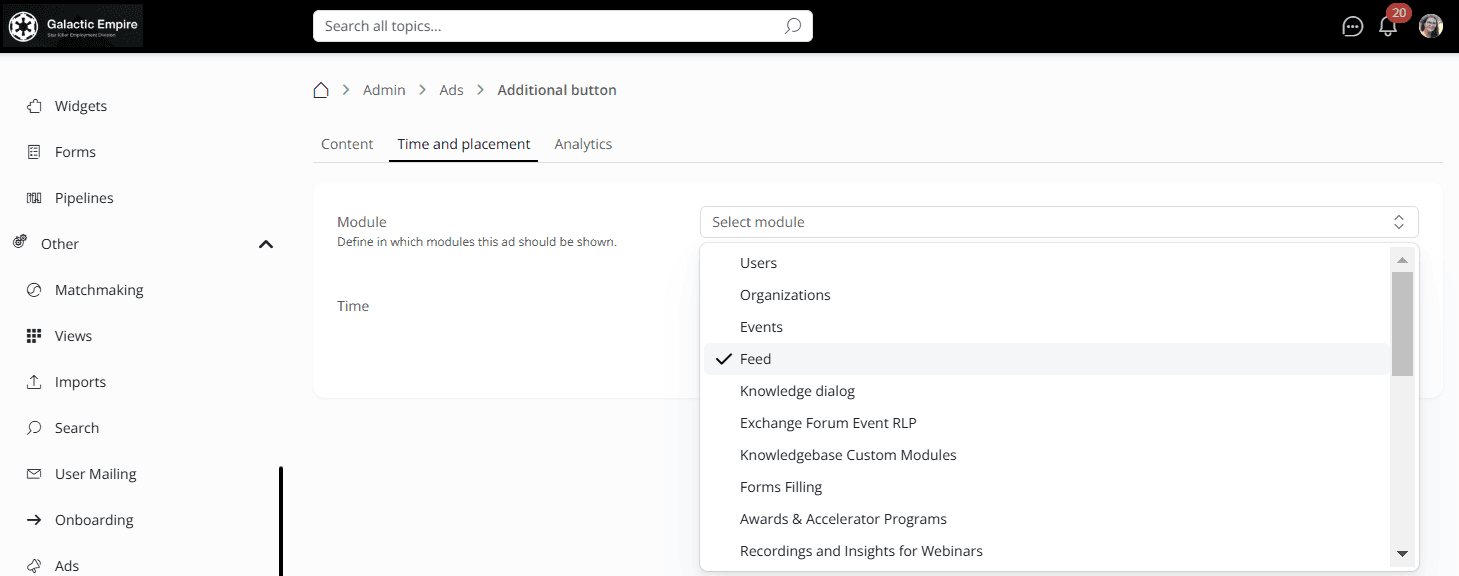1459x576 pixels.
Task: Open Widgets in the sidebar
Action: pos(80,106)
